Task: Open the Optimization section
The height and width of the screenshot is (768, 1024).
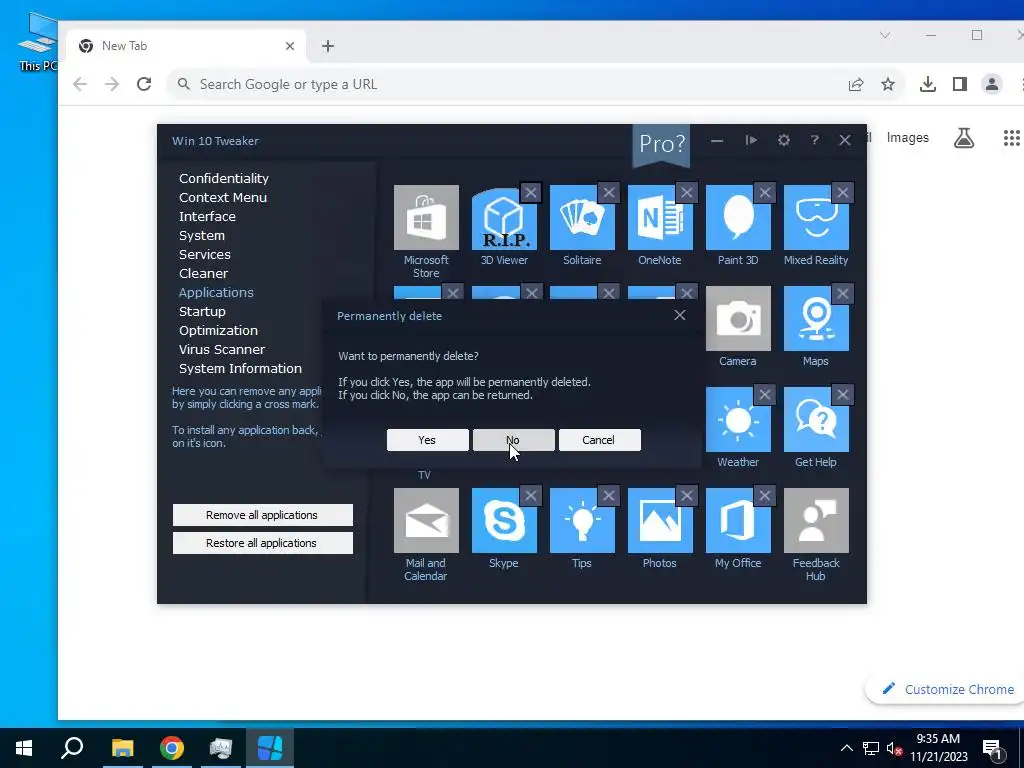Action: coord(218,330)
